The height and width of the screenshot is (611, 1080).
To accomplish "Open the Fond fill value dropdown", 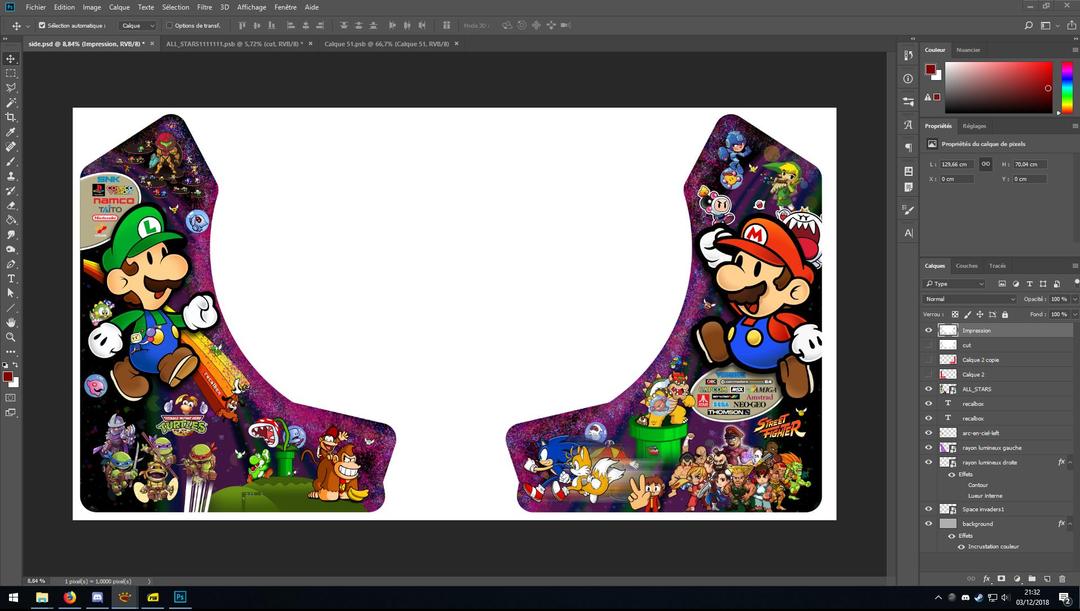I will pos(1073,314).
